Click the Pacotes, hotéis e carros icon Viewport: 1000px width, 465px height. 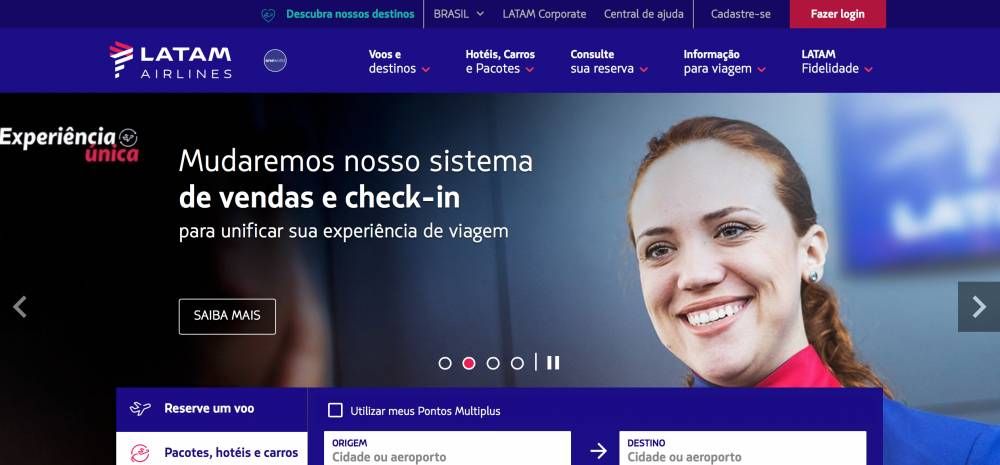pyautogui.click(x=140, y=453)
